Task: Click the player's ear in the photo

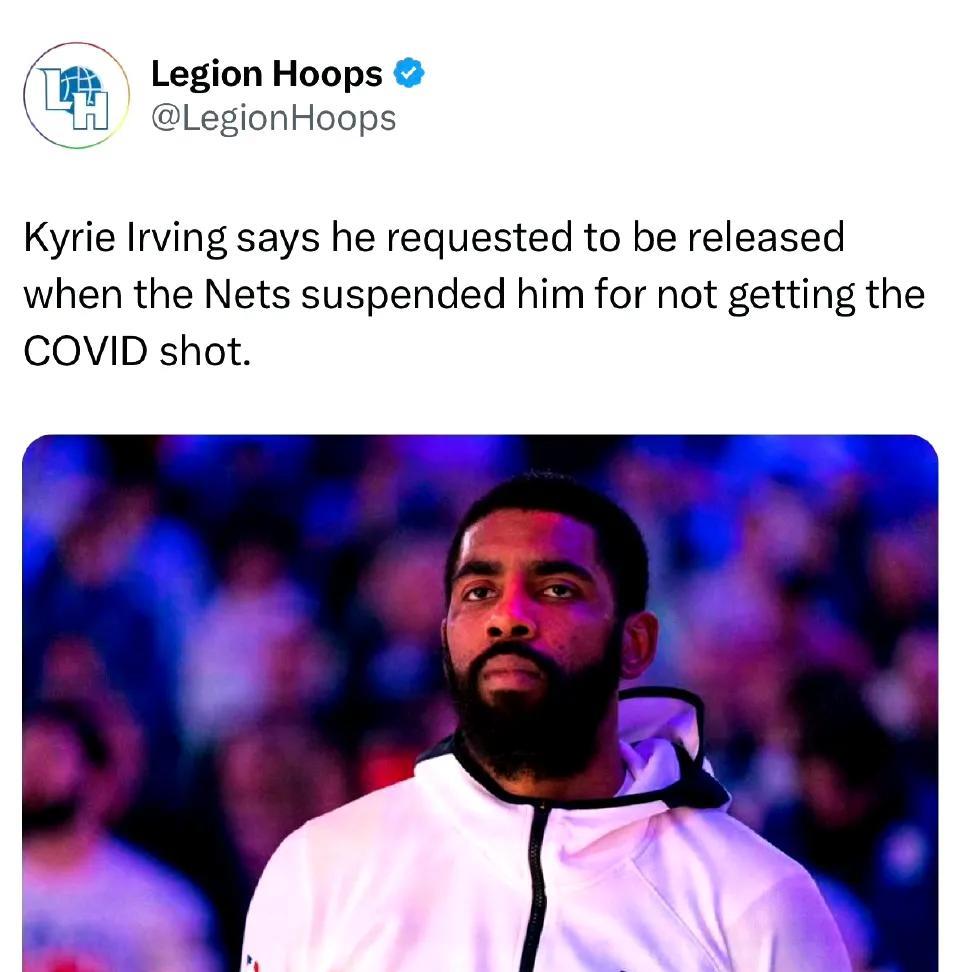Action: [x=638, y=645]
